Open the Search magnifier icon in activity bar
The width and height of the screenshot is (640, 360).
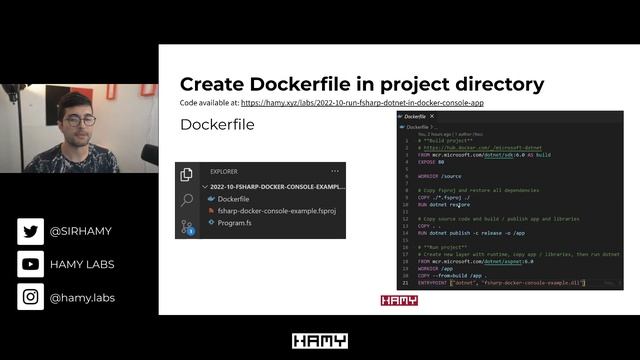point(187,200)
